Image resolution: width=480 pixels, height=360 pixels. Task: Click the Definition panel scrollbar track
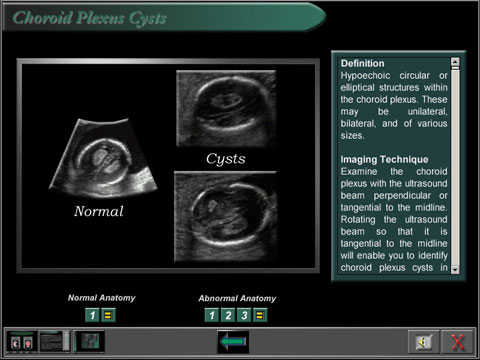(x=455, y=167)
